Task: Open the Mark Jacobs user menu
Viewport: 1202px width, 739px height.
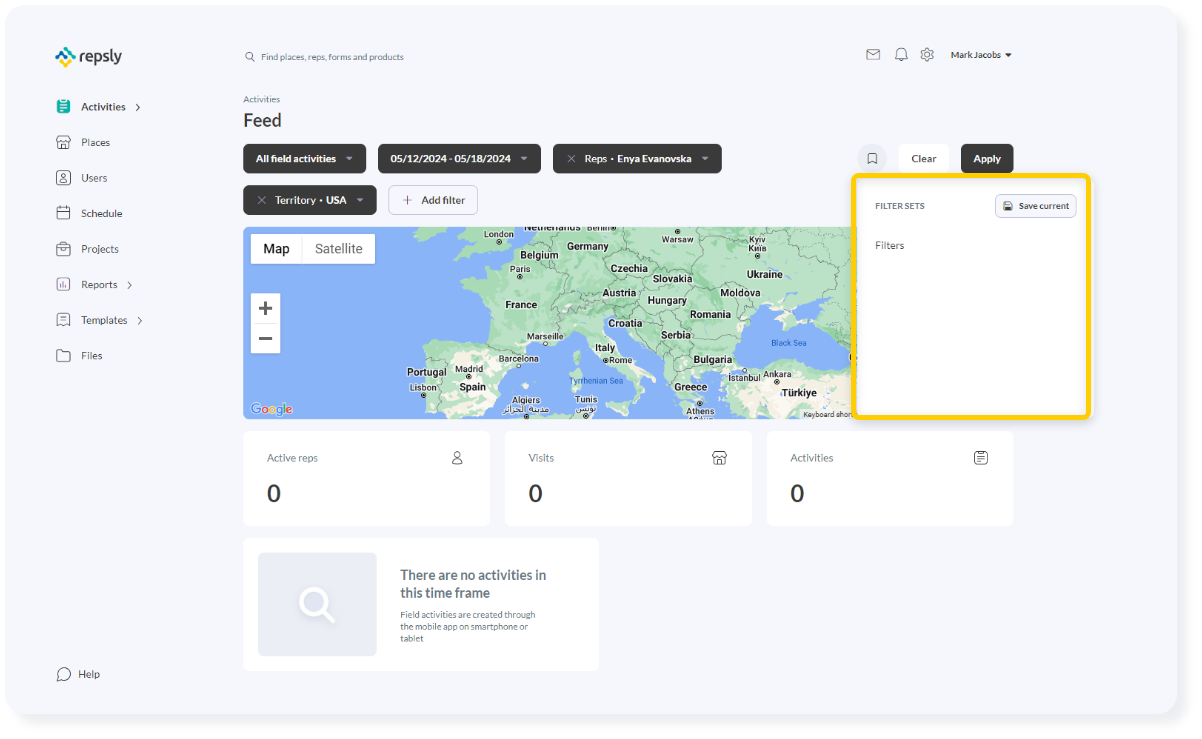Action: point(981,55)
